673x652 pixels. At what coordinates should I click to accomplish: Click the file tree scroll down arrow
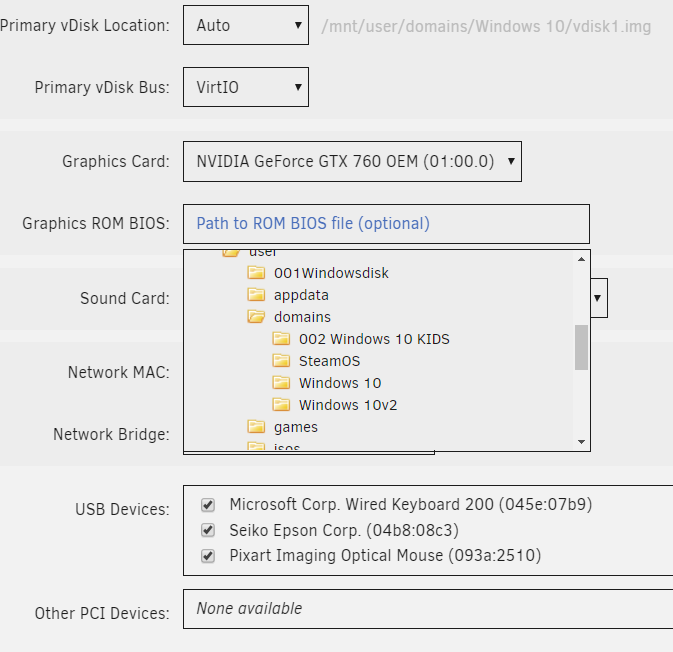point(582,442)
